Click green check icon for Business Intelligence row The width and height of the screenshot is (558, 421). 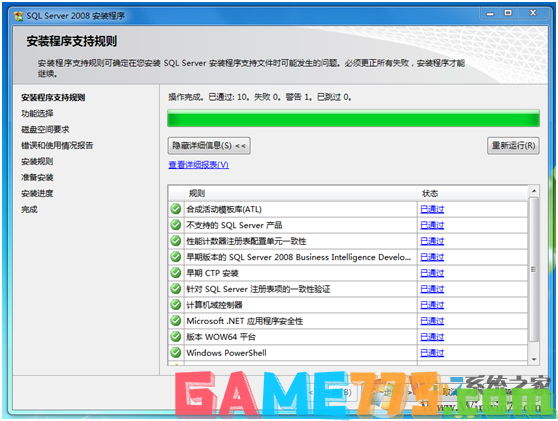point(175,257)
